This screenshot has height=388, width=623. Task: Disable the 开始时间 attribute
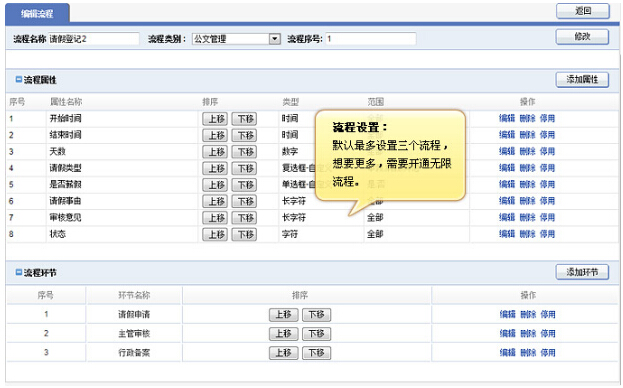point(547,118)
